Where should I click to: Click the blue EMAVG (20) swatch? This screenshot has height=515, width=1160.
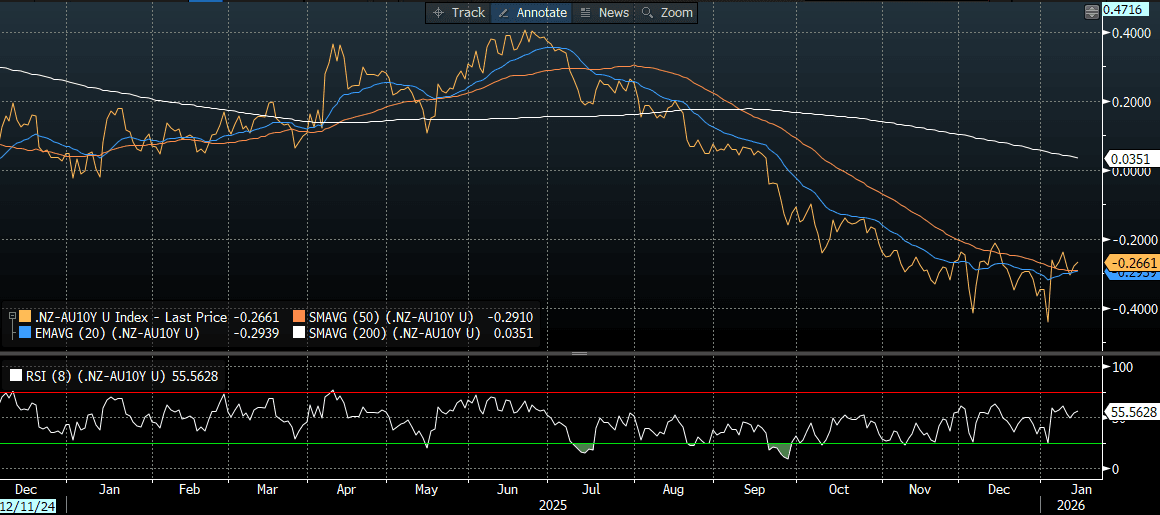pyautogui.click(x=25, y=333)
